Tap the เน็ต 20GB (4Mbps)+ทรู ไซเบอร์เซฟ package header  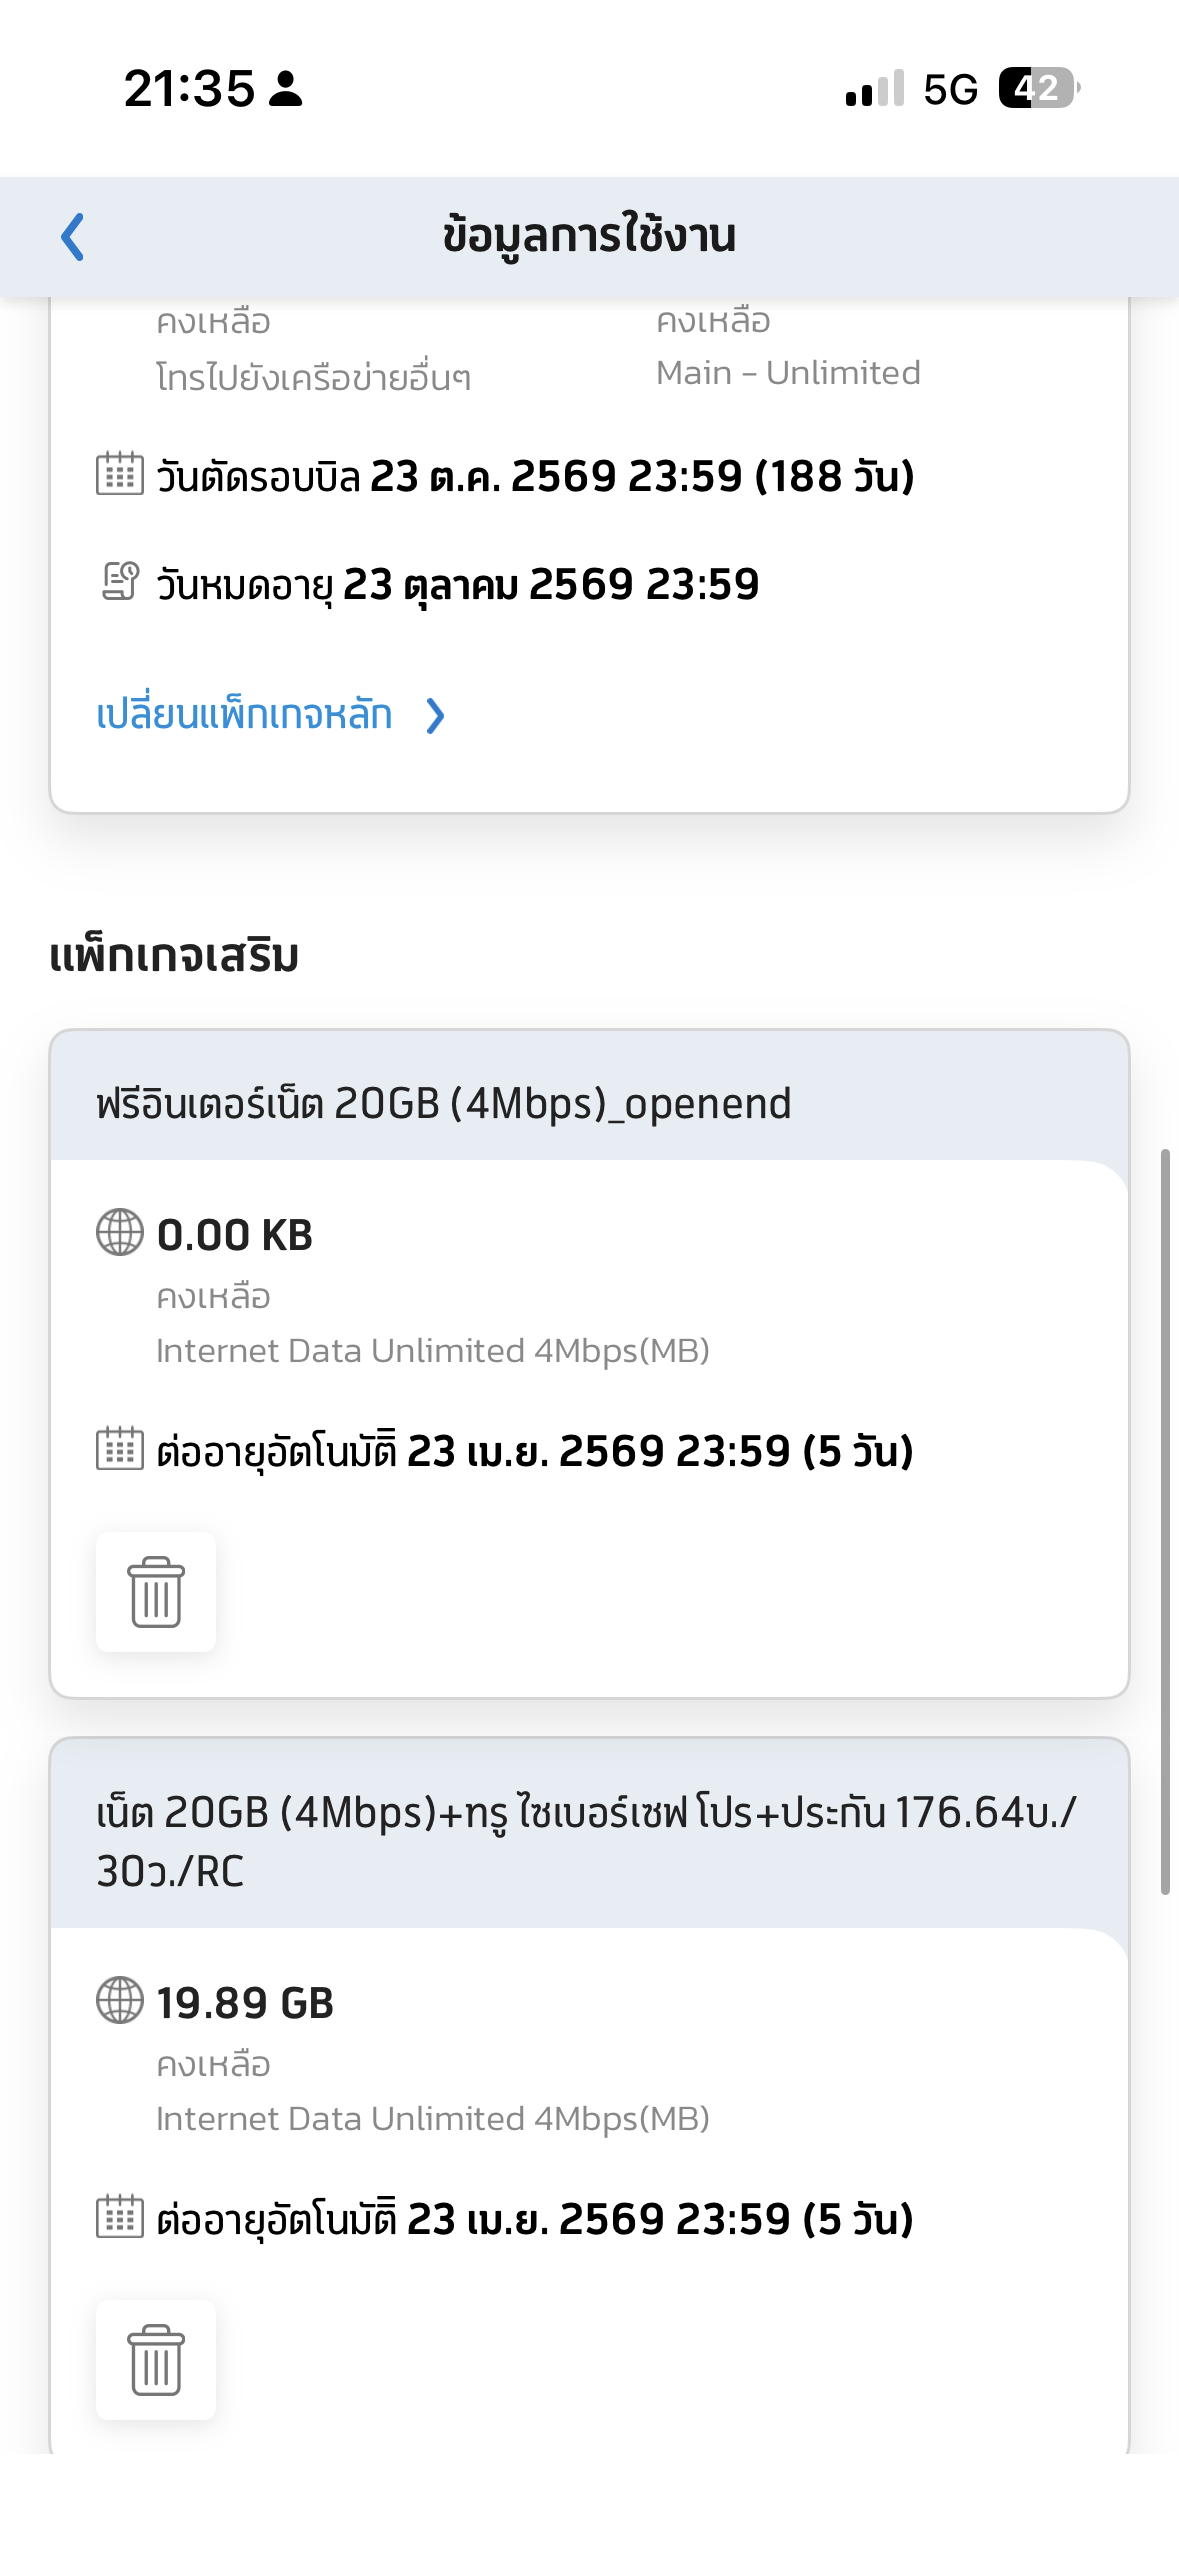[586, 1840]
